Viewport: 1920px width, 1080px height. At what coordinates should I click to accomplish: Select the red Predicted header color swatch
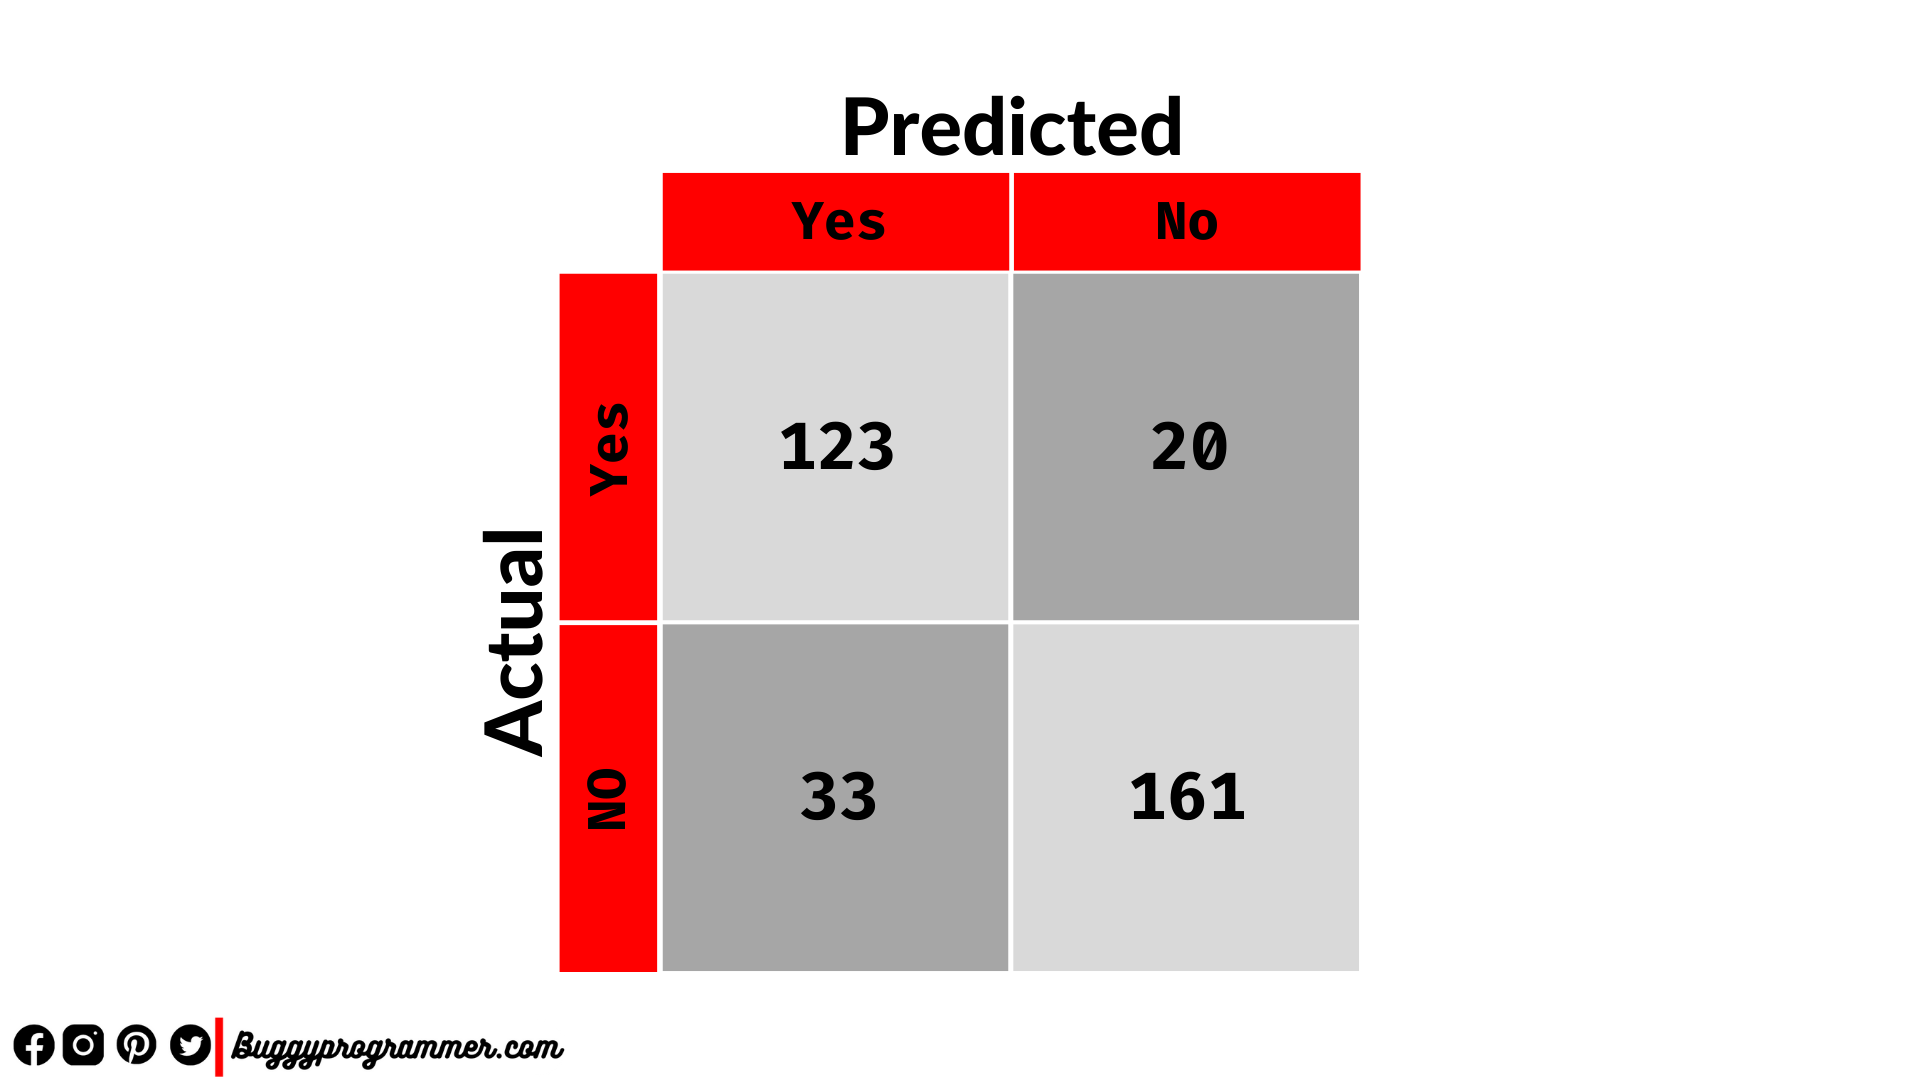(1009, 215)
